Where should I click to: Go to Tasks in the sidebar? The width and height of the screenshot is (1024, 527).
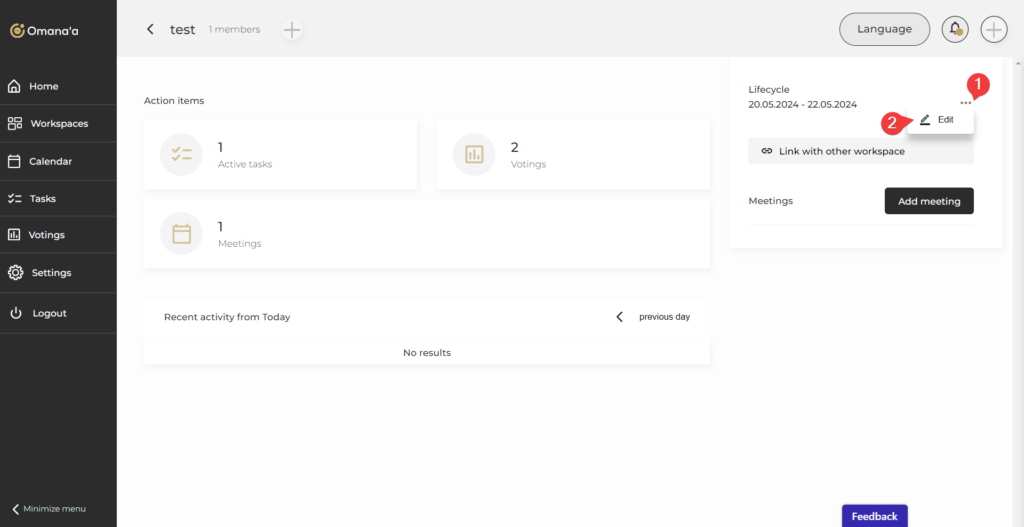pos(42,199)
